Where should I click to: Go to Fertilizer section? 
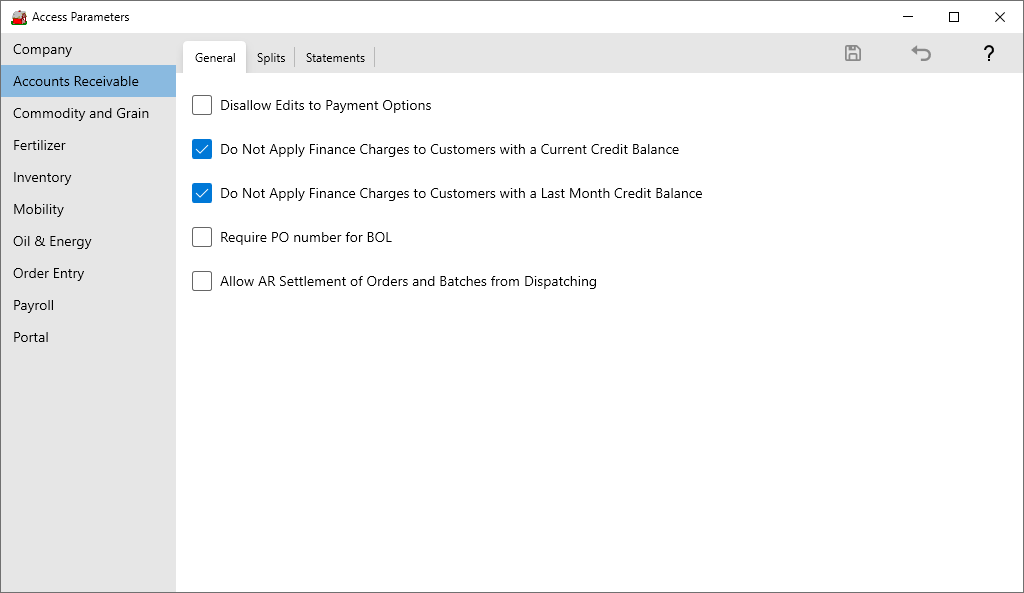click(39, 145)
